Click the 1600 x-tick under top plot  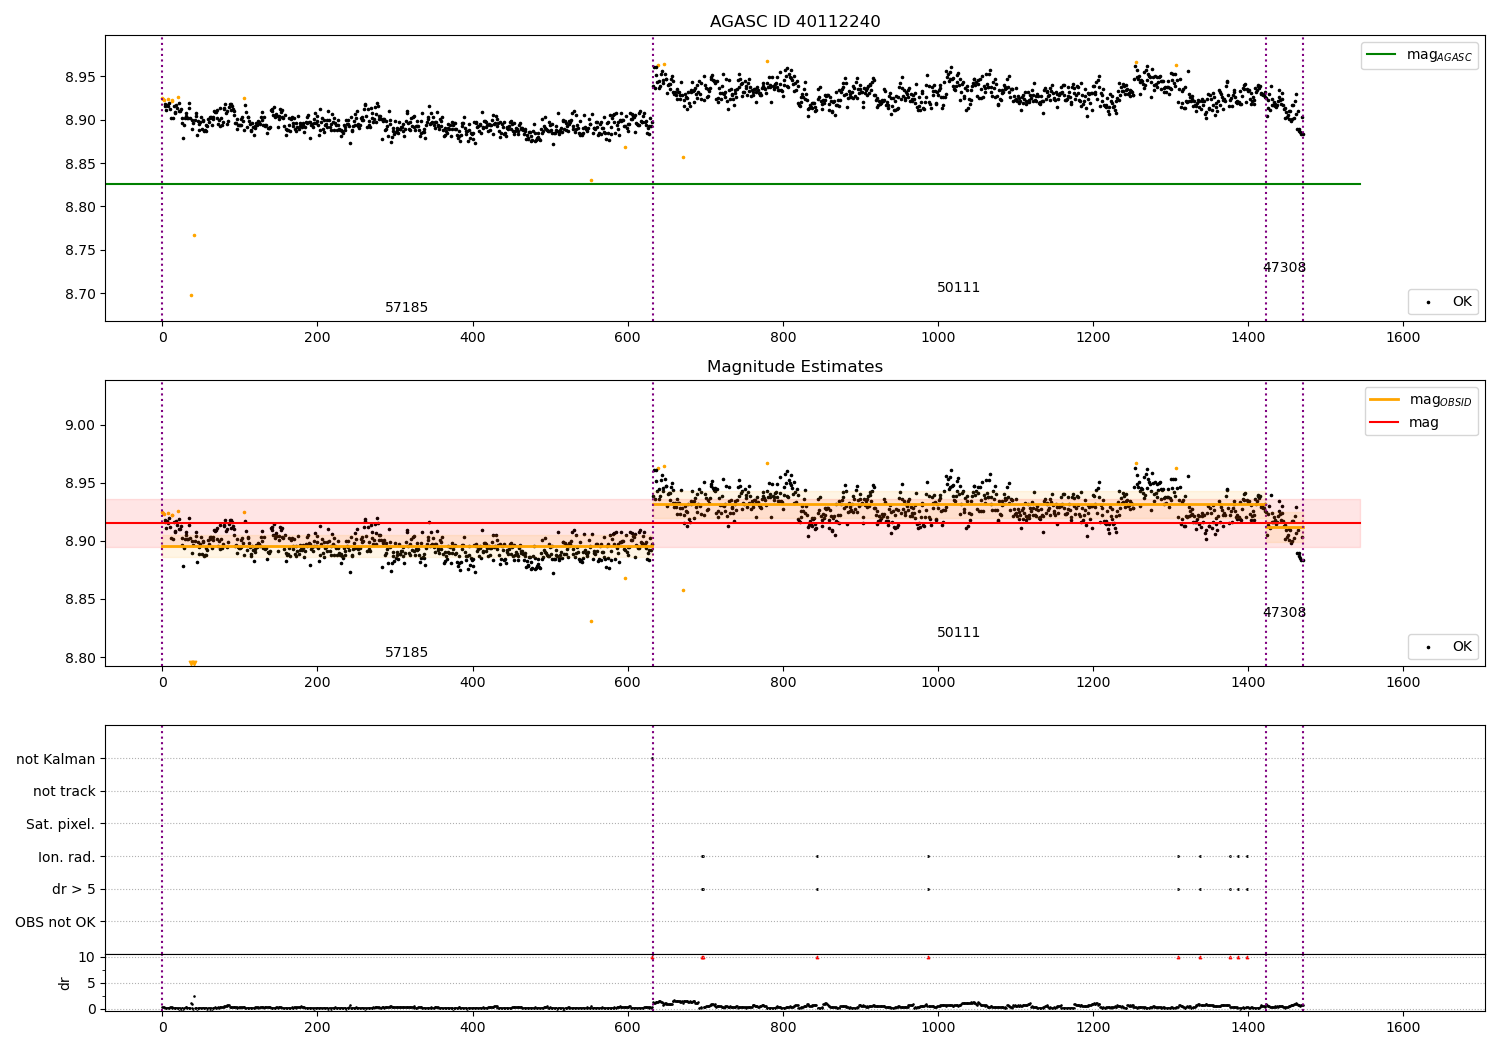click(1403, 338)
